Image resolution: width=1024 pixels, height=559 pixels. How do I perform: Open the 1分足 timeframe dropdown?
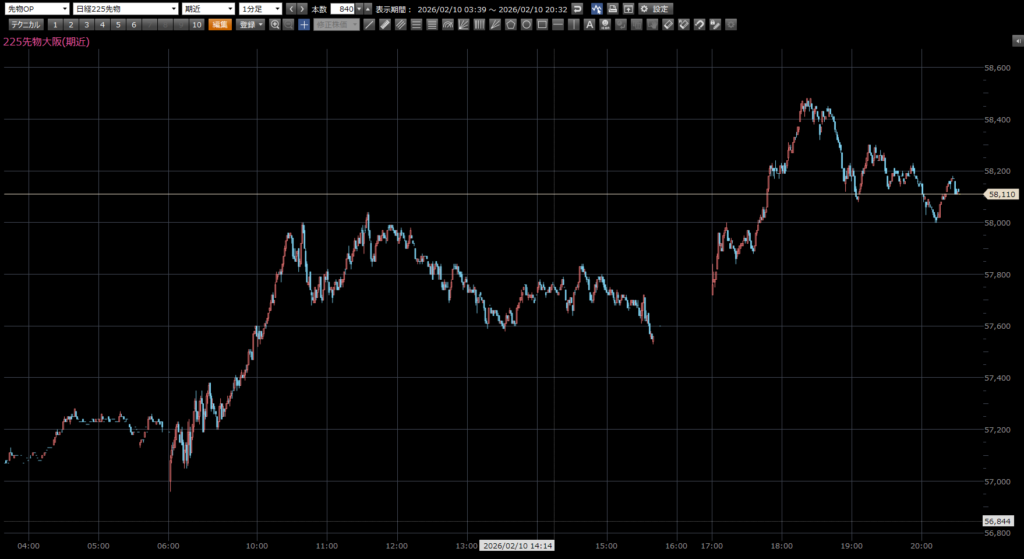click(260, 8)
